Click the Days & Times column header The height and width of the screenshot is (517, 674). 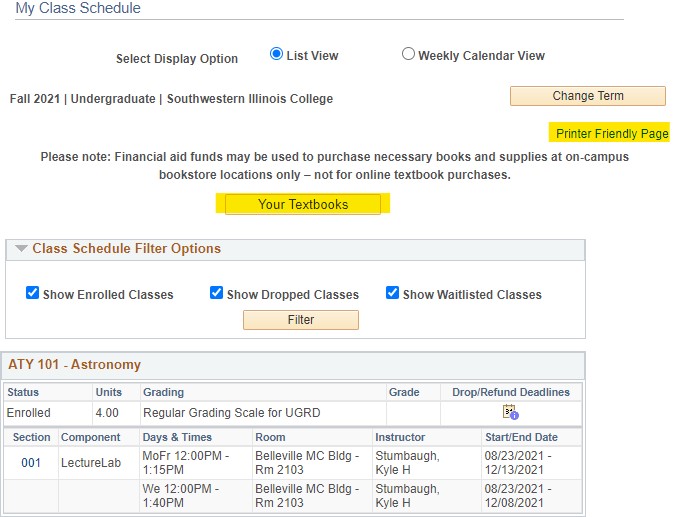point(176,437)
